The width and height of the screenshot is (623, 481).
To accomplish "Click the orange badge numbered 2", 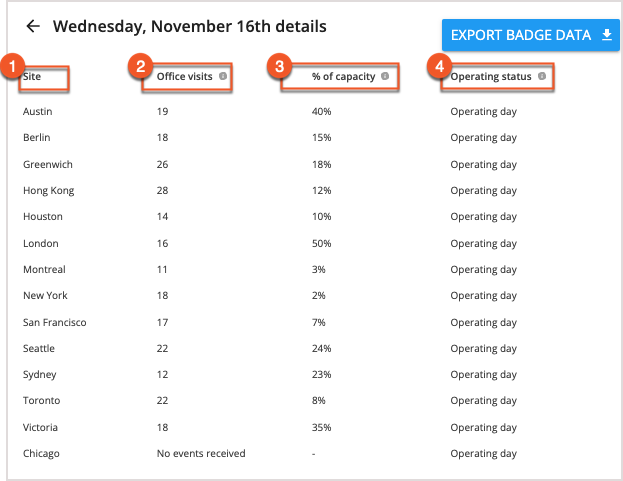I will [x=141, y=68].
